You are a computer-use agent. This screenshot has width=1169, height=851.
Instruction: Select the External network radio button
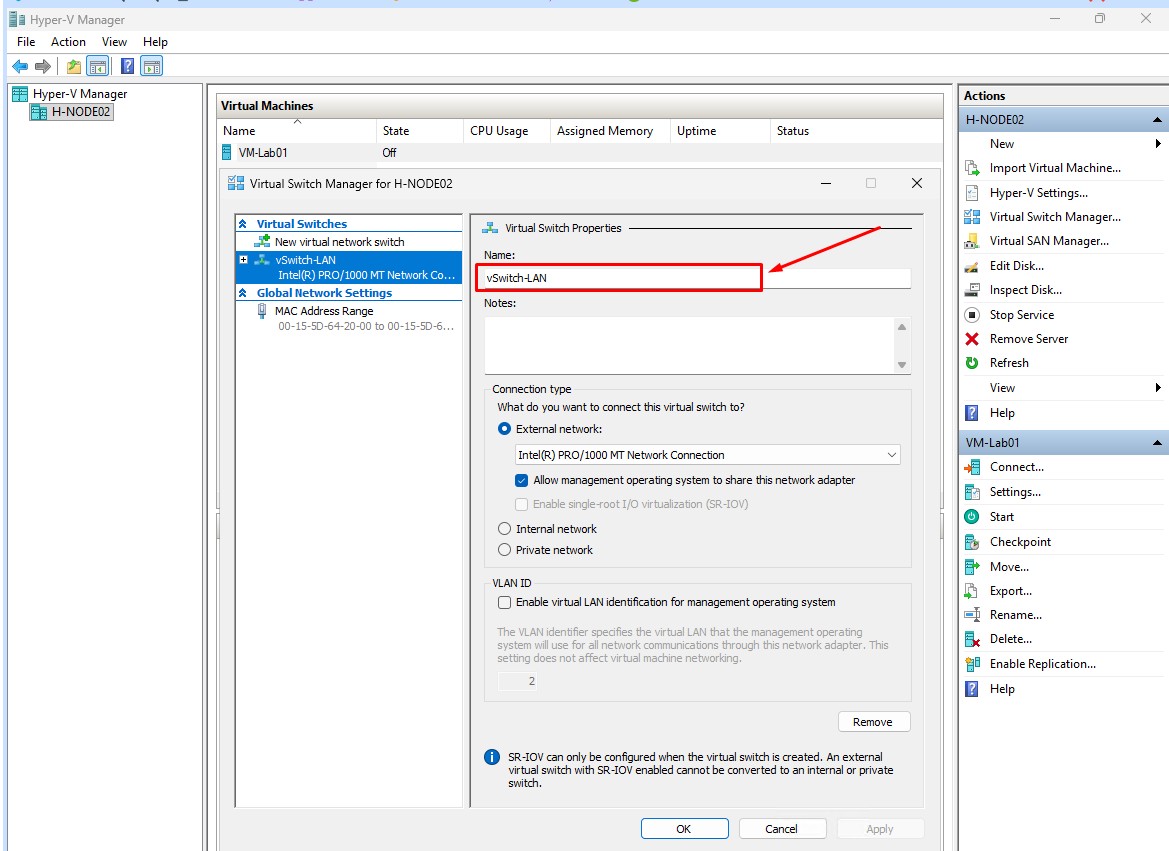point(504,429)
